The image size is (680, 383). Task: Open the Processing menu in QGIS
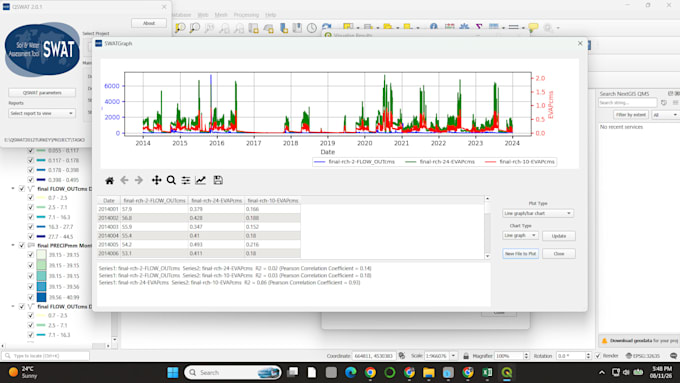[246, 15]
